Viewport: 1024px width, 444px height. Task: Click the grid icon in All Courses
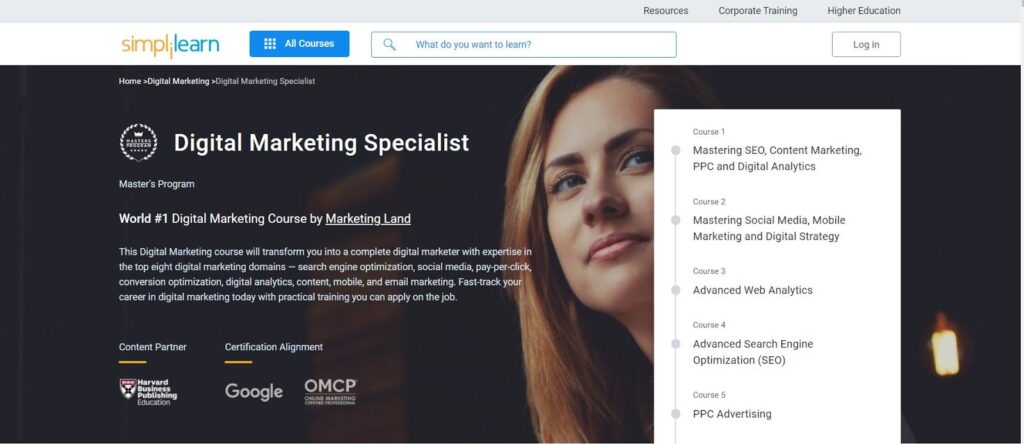[270, 44]
